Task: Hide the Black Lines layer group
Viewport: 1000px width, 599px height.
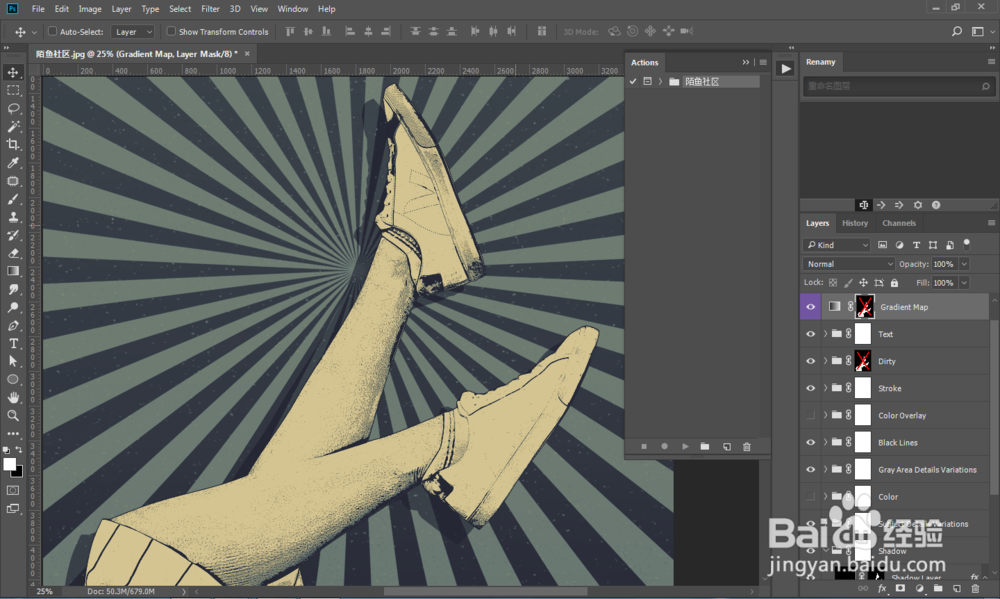Action: (x=811, y=443)
